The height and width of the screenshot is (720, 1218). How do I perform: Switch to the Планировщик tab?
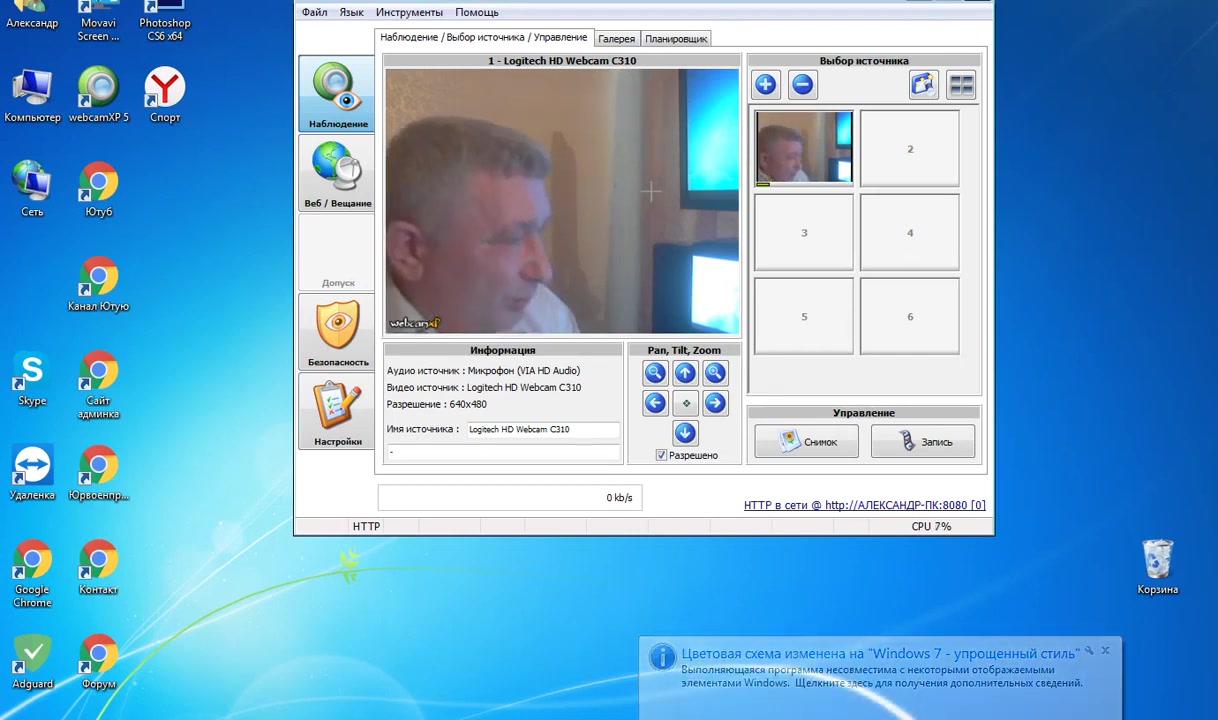point(676,39)
